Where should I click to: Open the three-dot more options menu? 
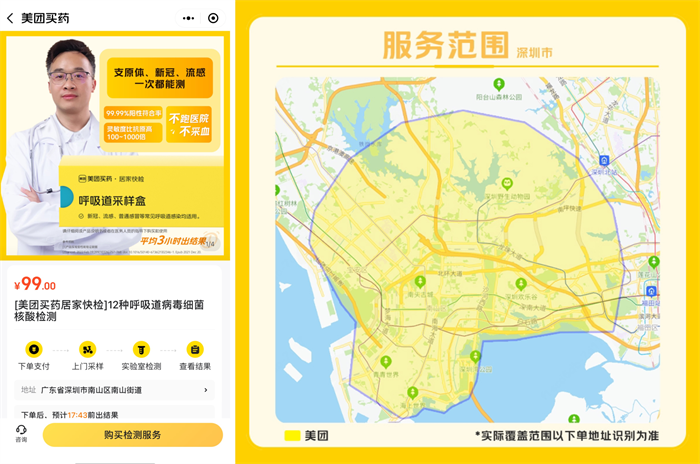(188, 18)
